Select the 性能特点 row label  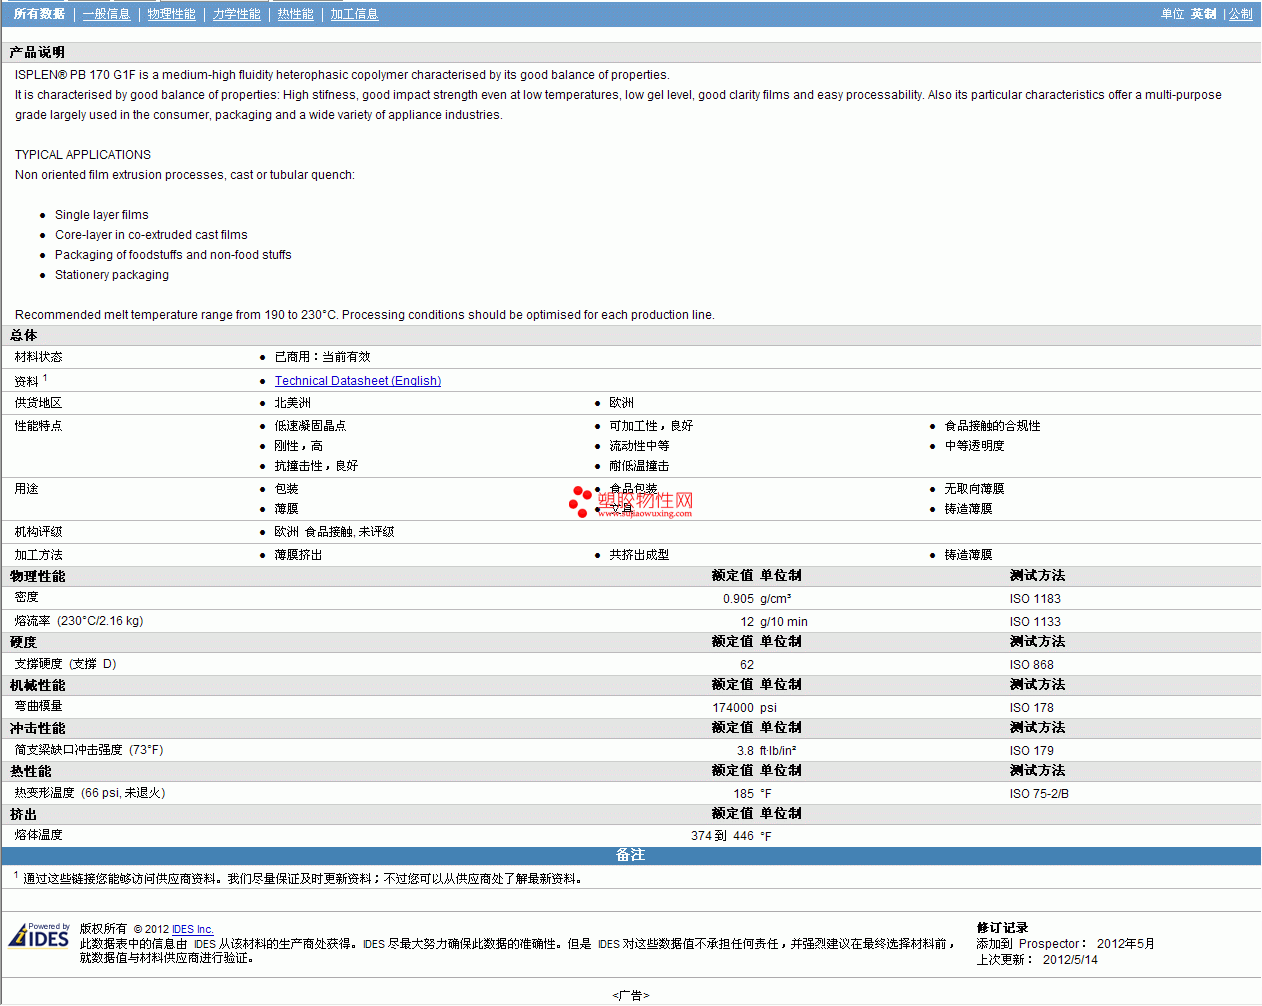[x=38, y=426]
